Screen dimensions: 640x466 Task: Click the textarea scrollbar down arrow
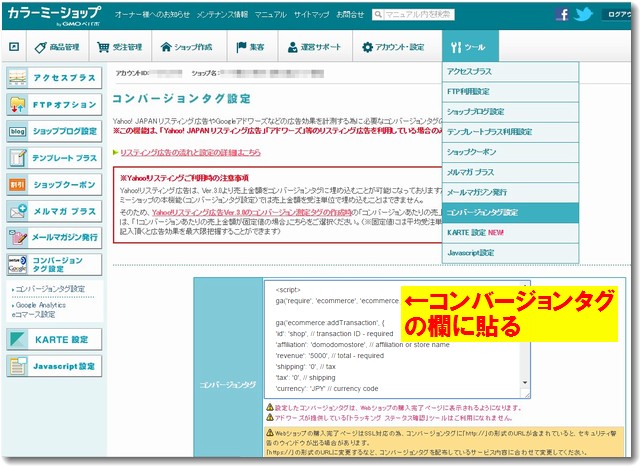[525, 383]
